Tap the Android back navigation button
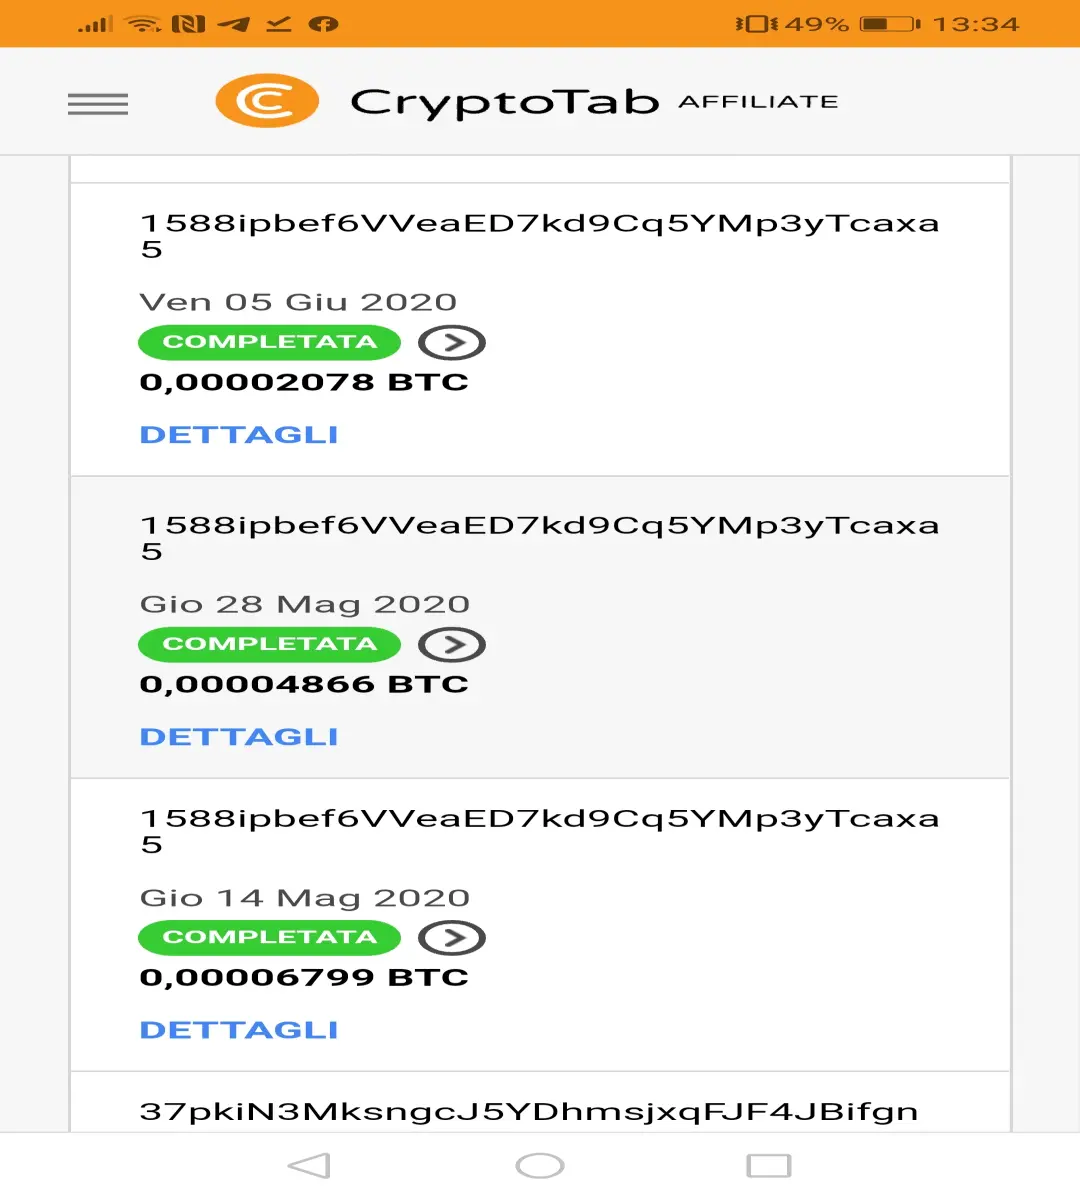This screenshot has width=1080, height=1200. pos(309,1166)
